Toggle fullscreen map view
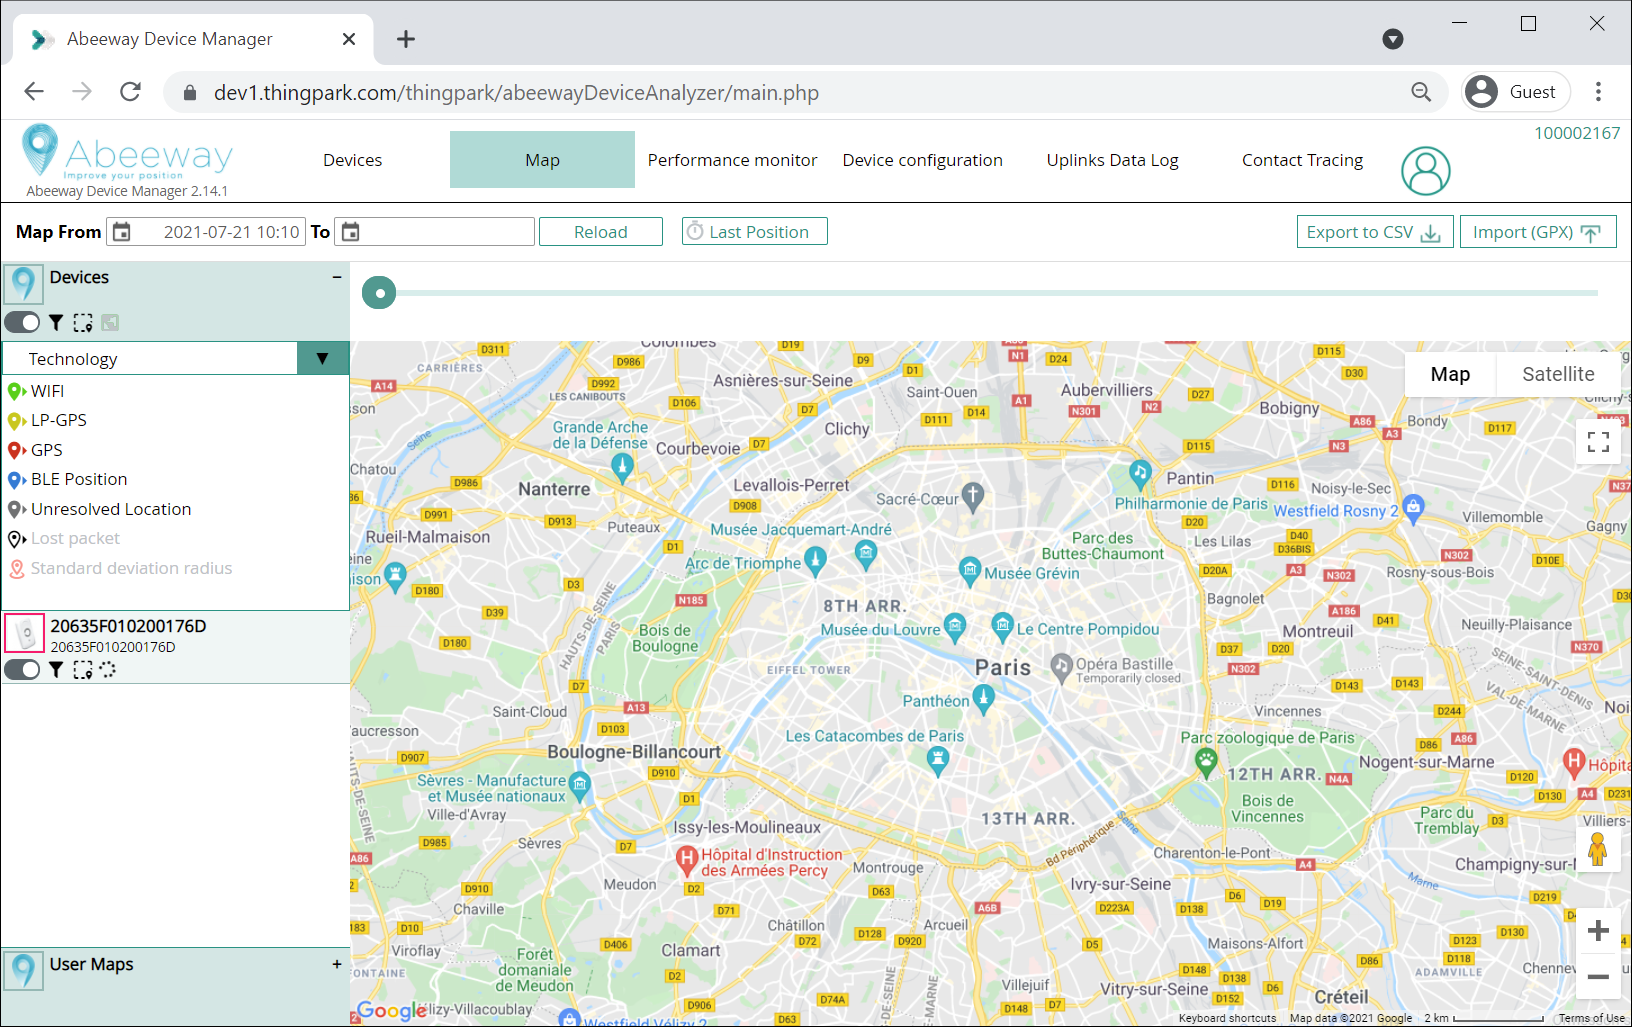The image size is (1632, 1027). click(x=1598, y=442)
